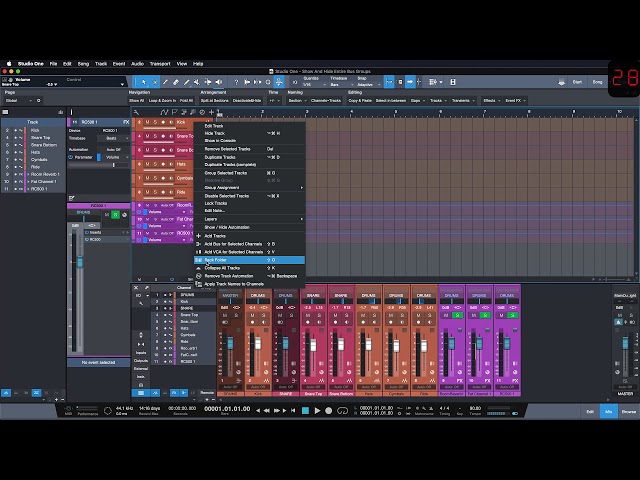Select the Listen (speaker) tool

(219, 82)
